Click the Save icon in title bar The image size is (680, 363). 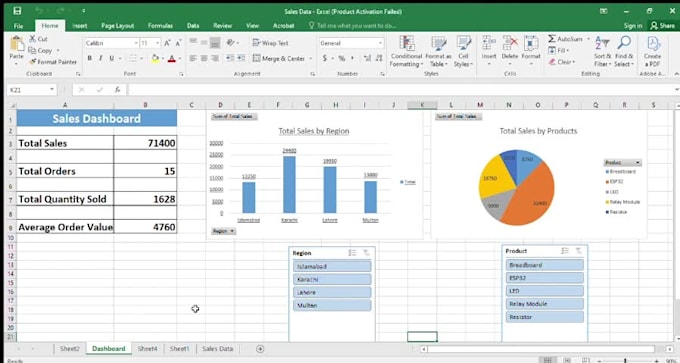[17, 11]
